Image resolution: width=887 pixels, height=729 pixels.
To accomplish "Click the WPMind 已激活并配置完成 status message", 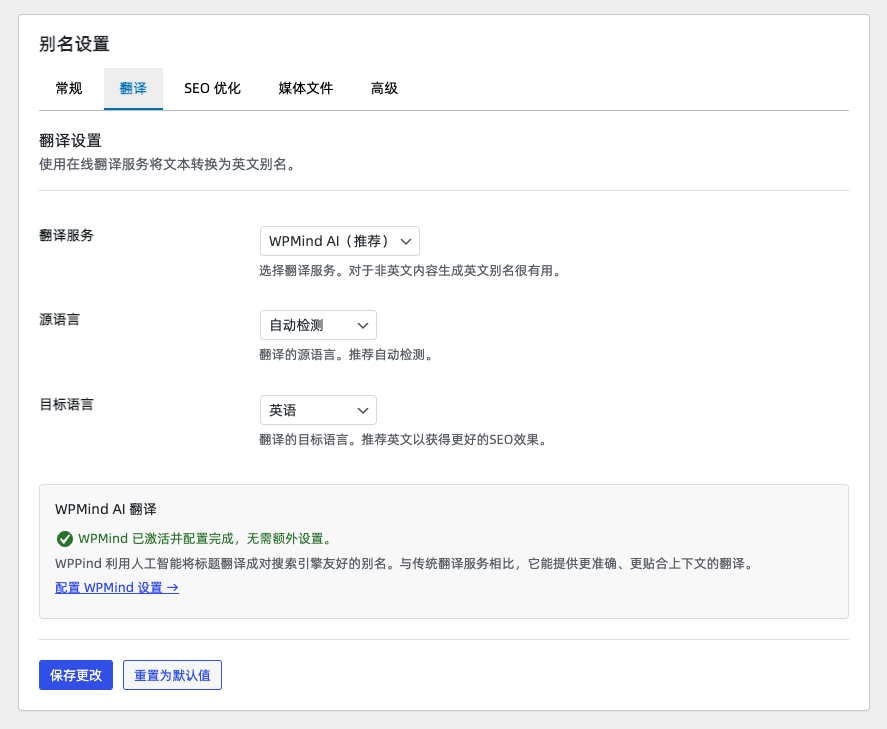I will 204,538.
